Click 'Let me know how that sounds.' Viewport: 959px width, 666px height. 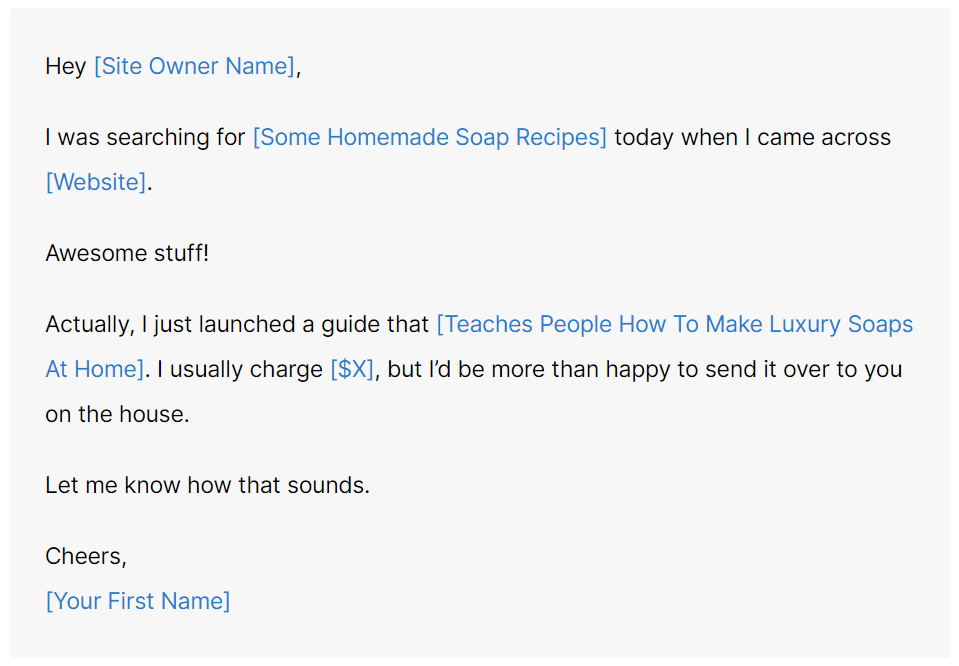click(207, 486)
